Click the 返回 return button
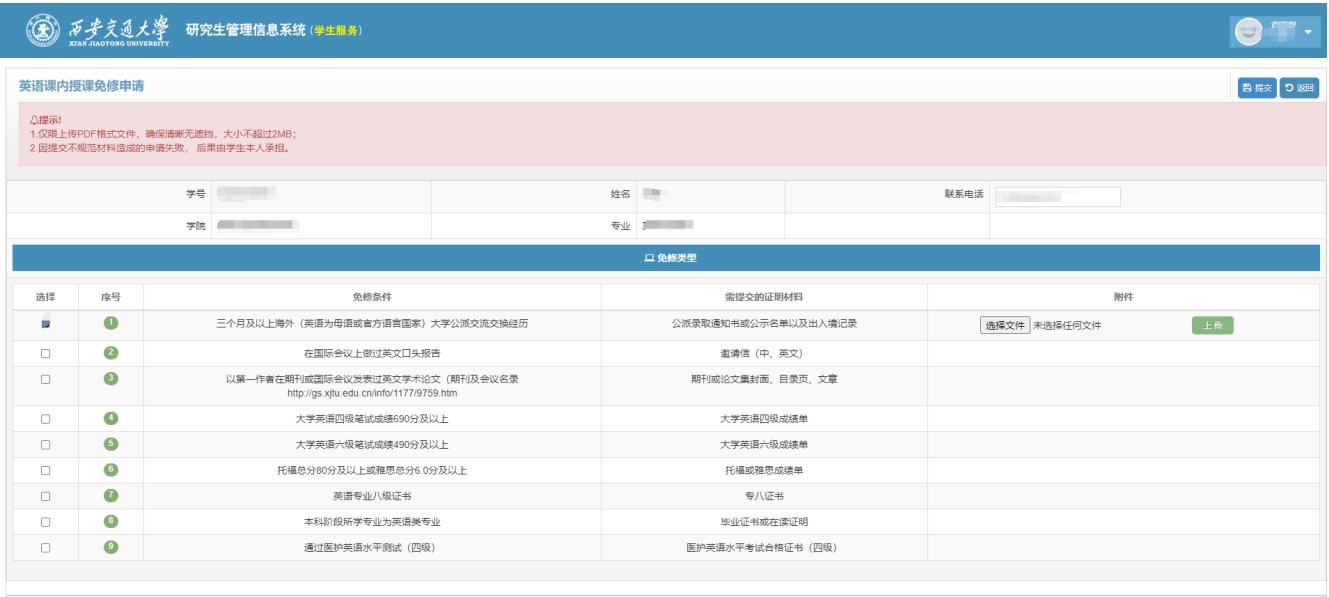Image resolution: width=1329 pixels, height=597 pixels. [x=1299, y=88]
